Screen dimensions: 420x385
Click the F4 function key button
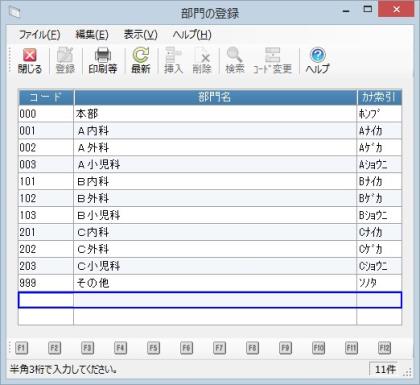[120, 348]
